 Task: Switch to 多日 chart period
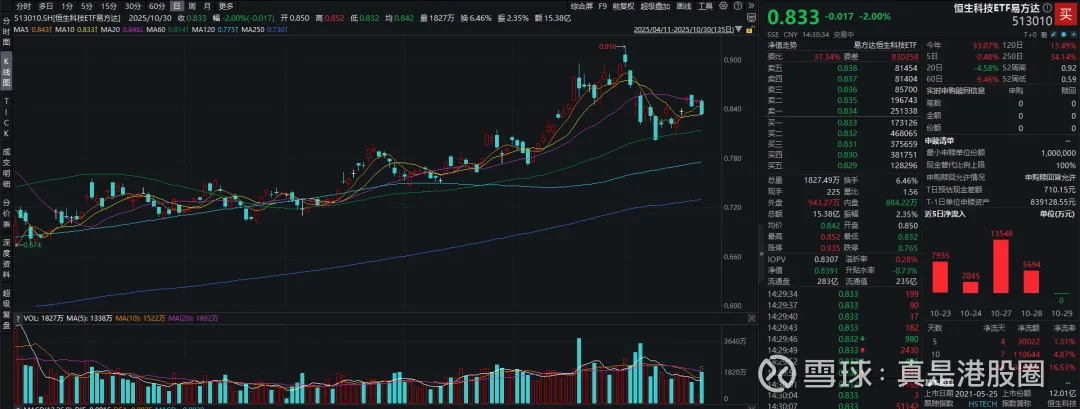45,6
